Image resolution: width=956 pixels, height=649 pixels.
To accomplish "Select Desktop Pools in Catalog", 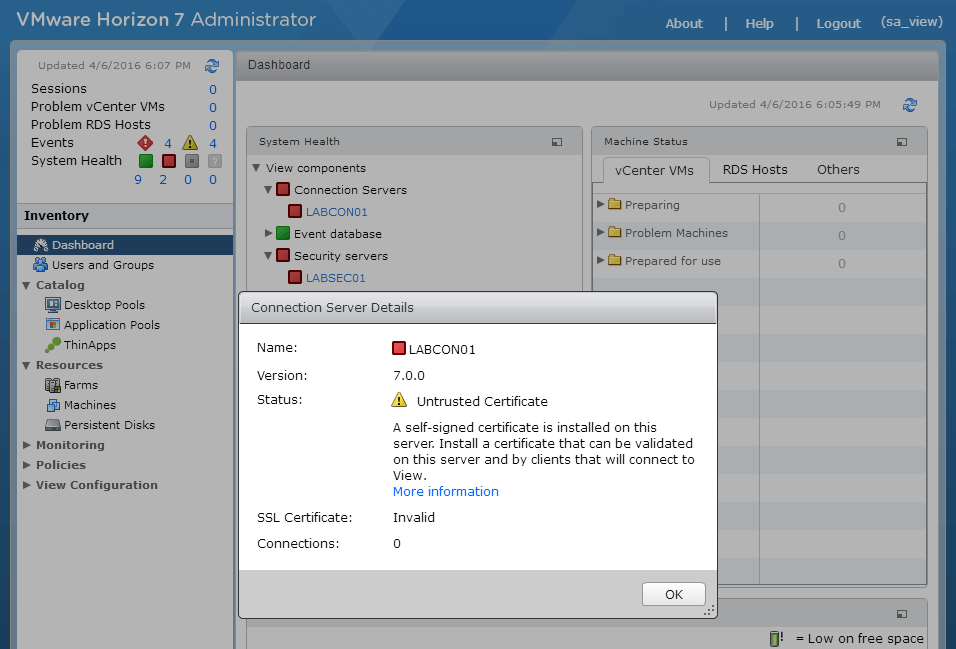I will coord(105,304).
